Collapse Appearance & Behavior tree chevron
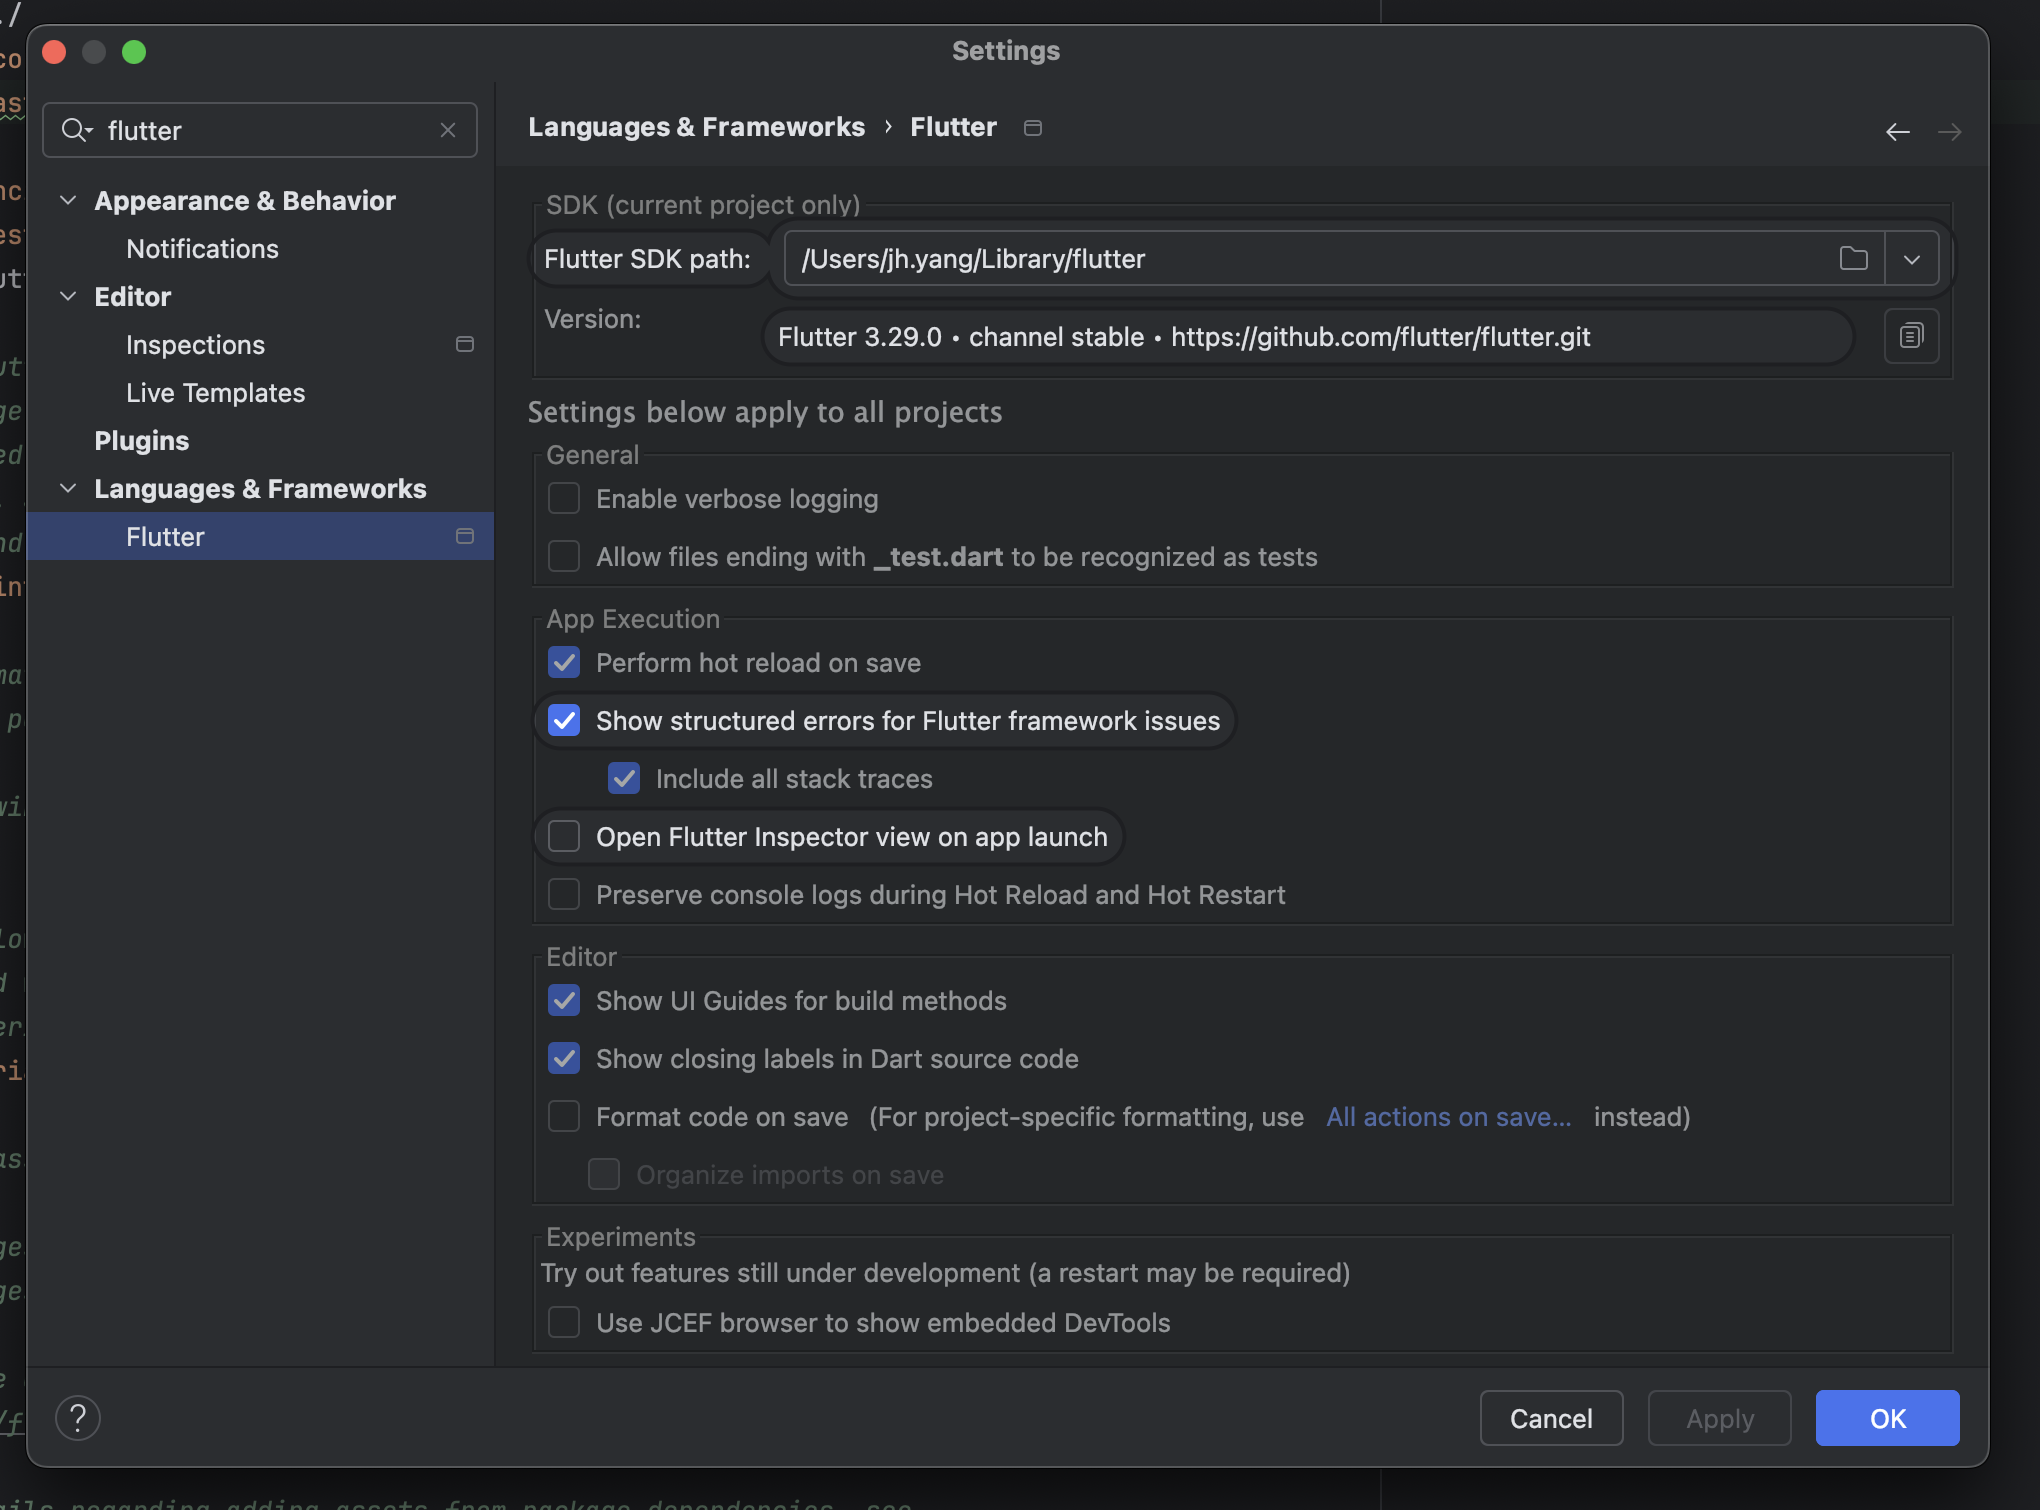 tap(68, 200)
